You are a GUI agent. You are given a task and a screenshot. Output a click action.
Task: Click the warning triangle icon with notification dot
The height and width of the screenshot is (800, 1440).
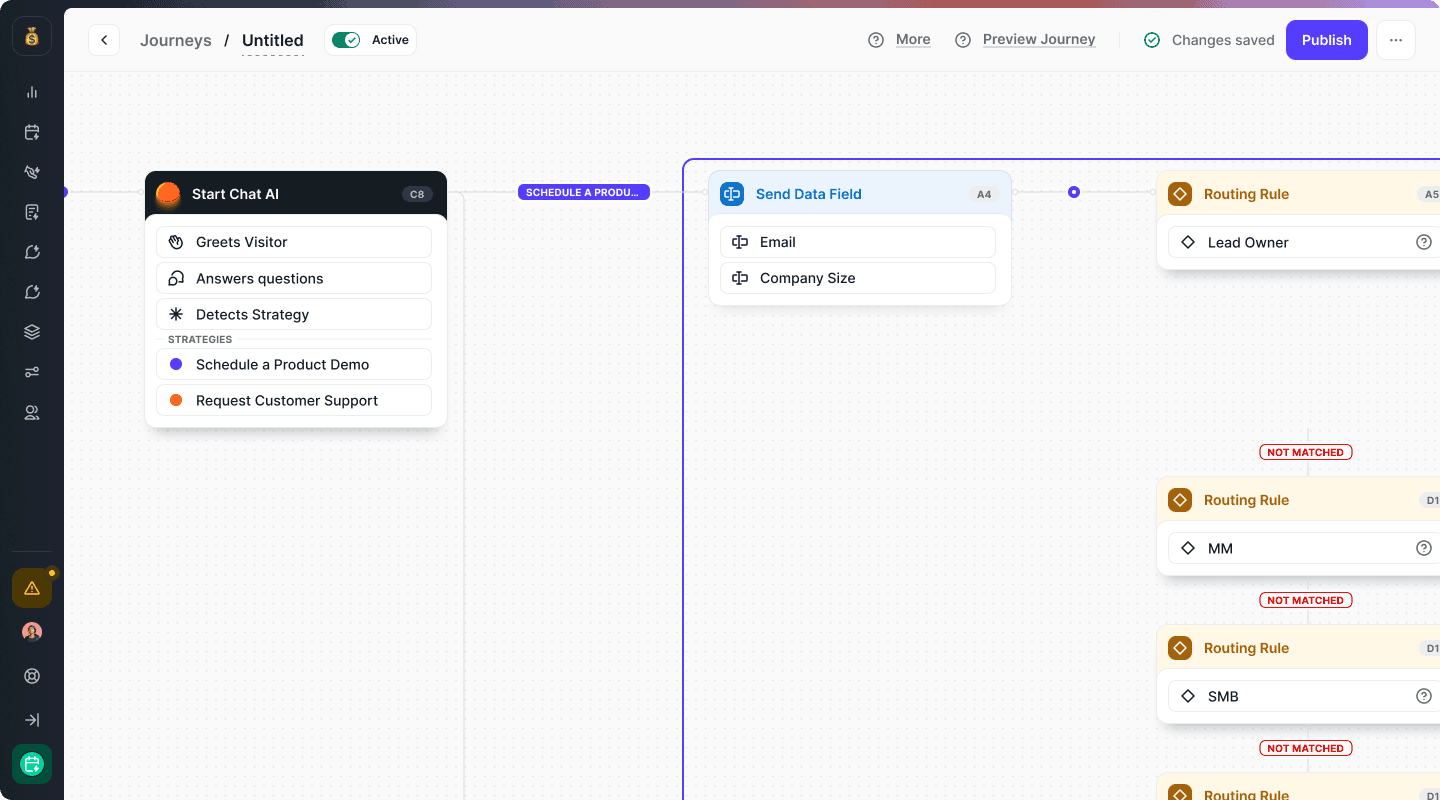pos(31,588)
